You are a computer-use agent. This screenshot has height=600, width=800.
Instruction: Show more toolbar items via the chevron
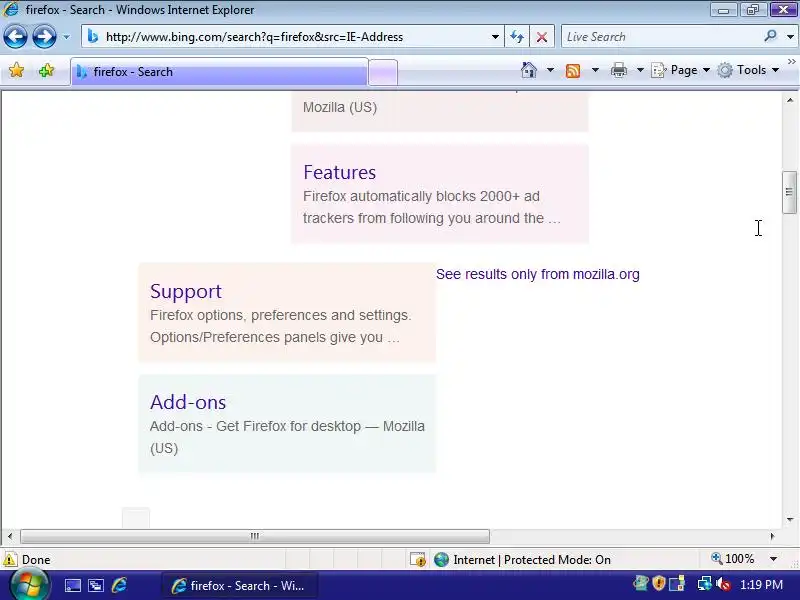(x=791, y=62)
